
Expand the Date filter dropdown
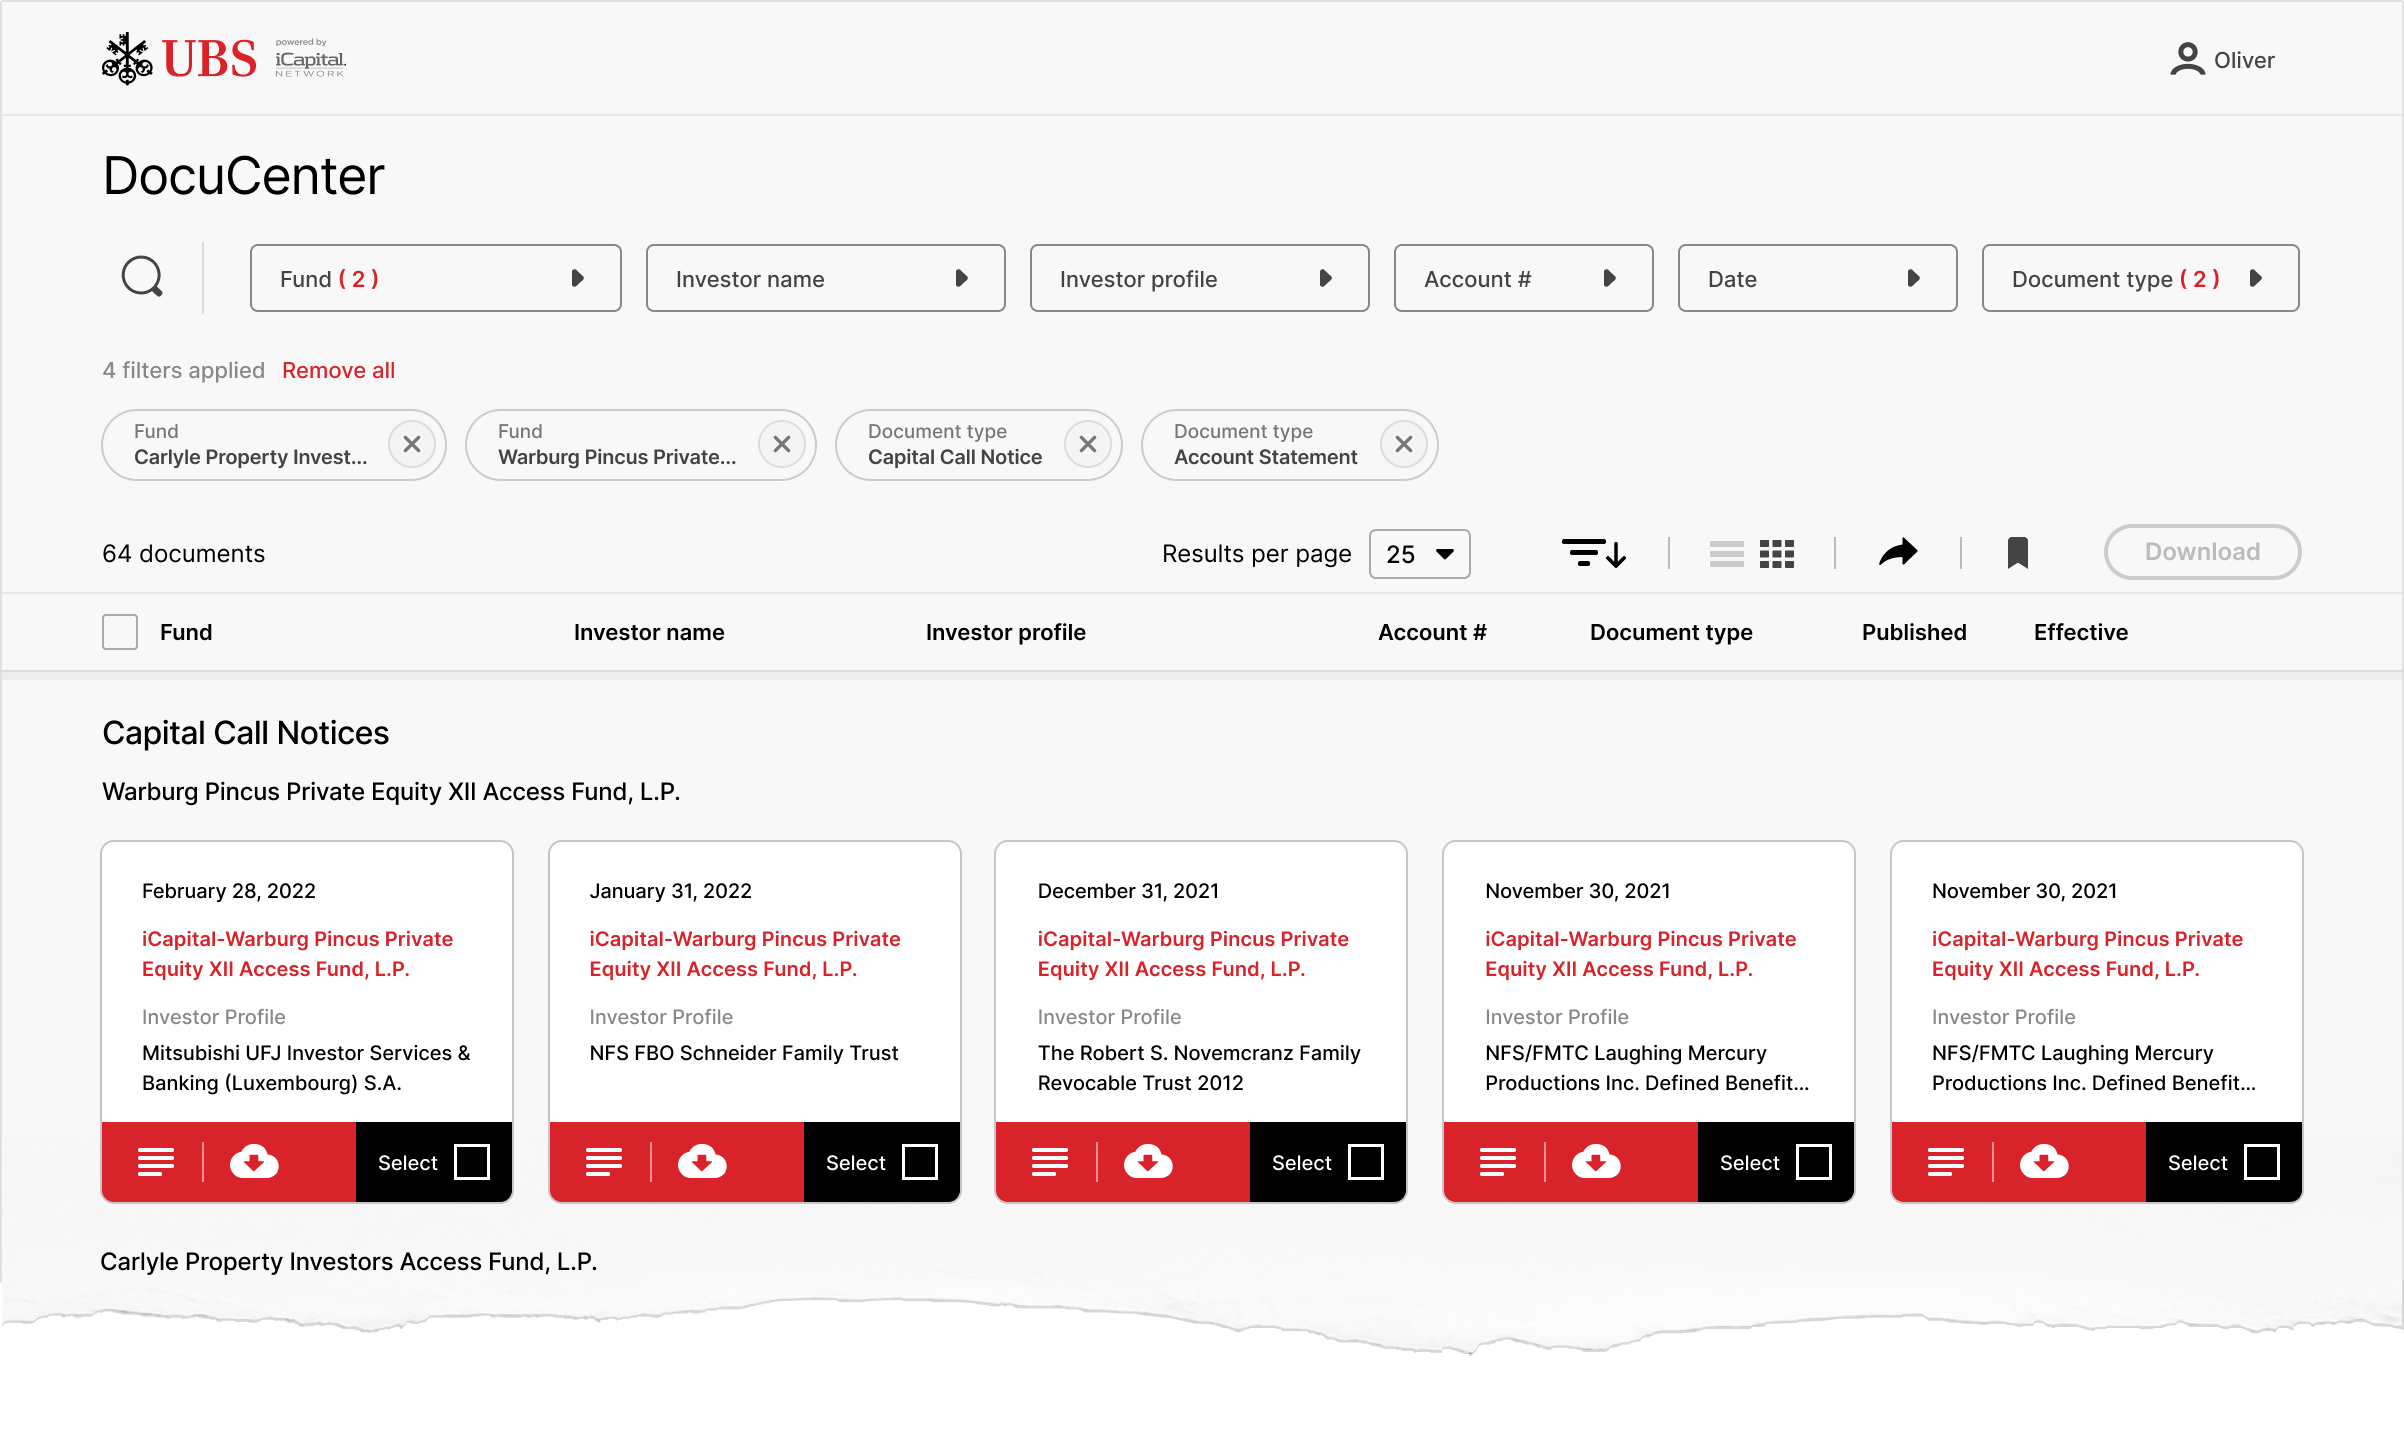coord(1818,278)
